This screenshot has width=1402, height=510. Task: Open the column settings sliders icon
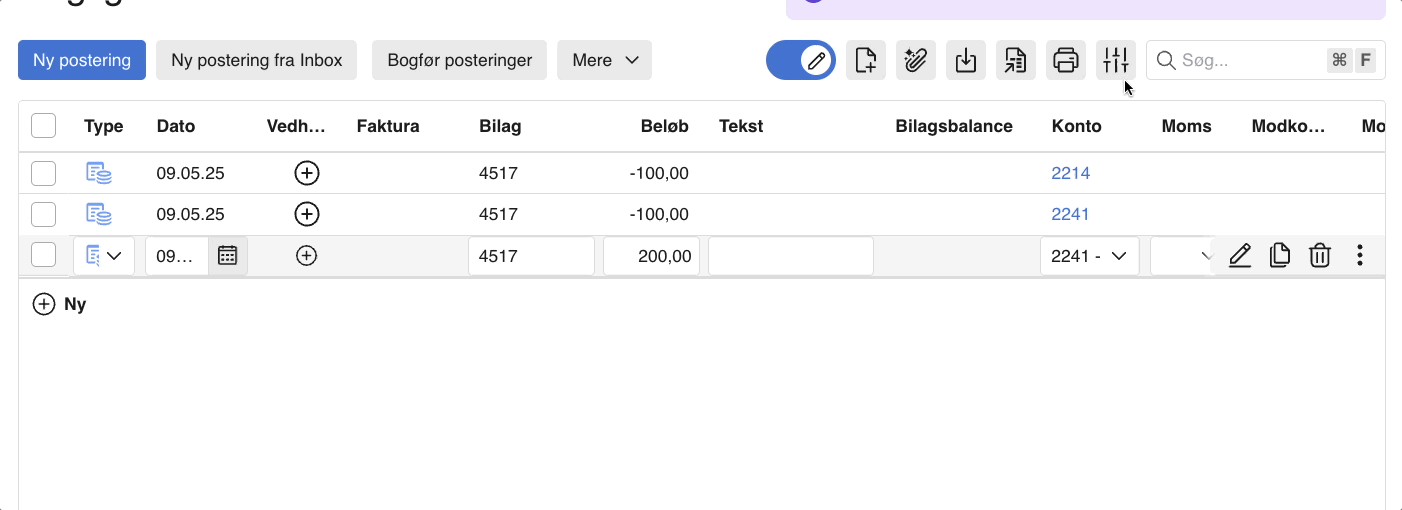tap(1116, 60)
